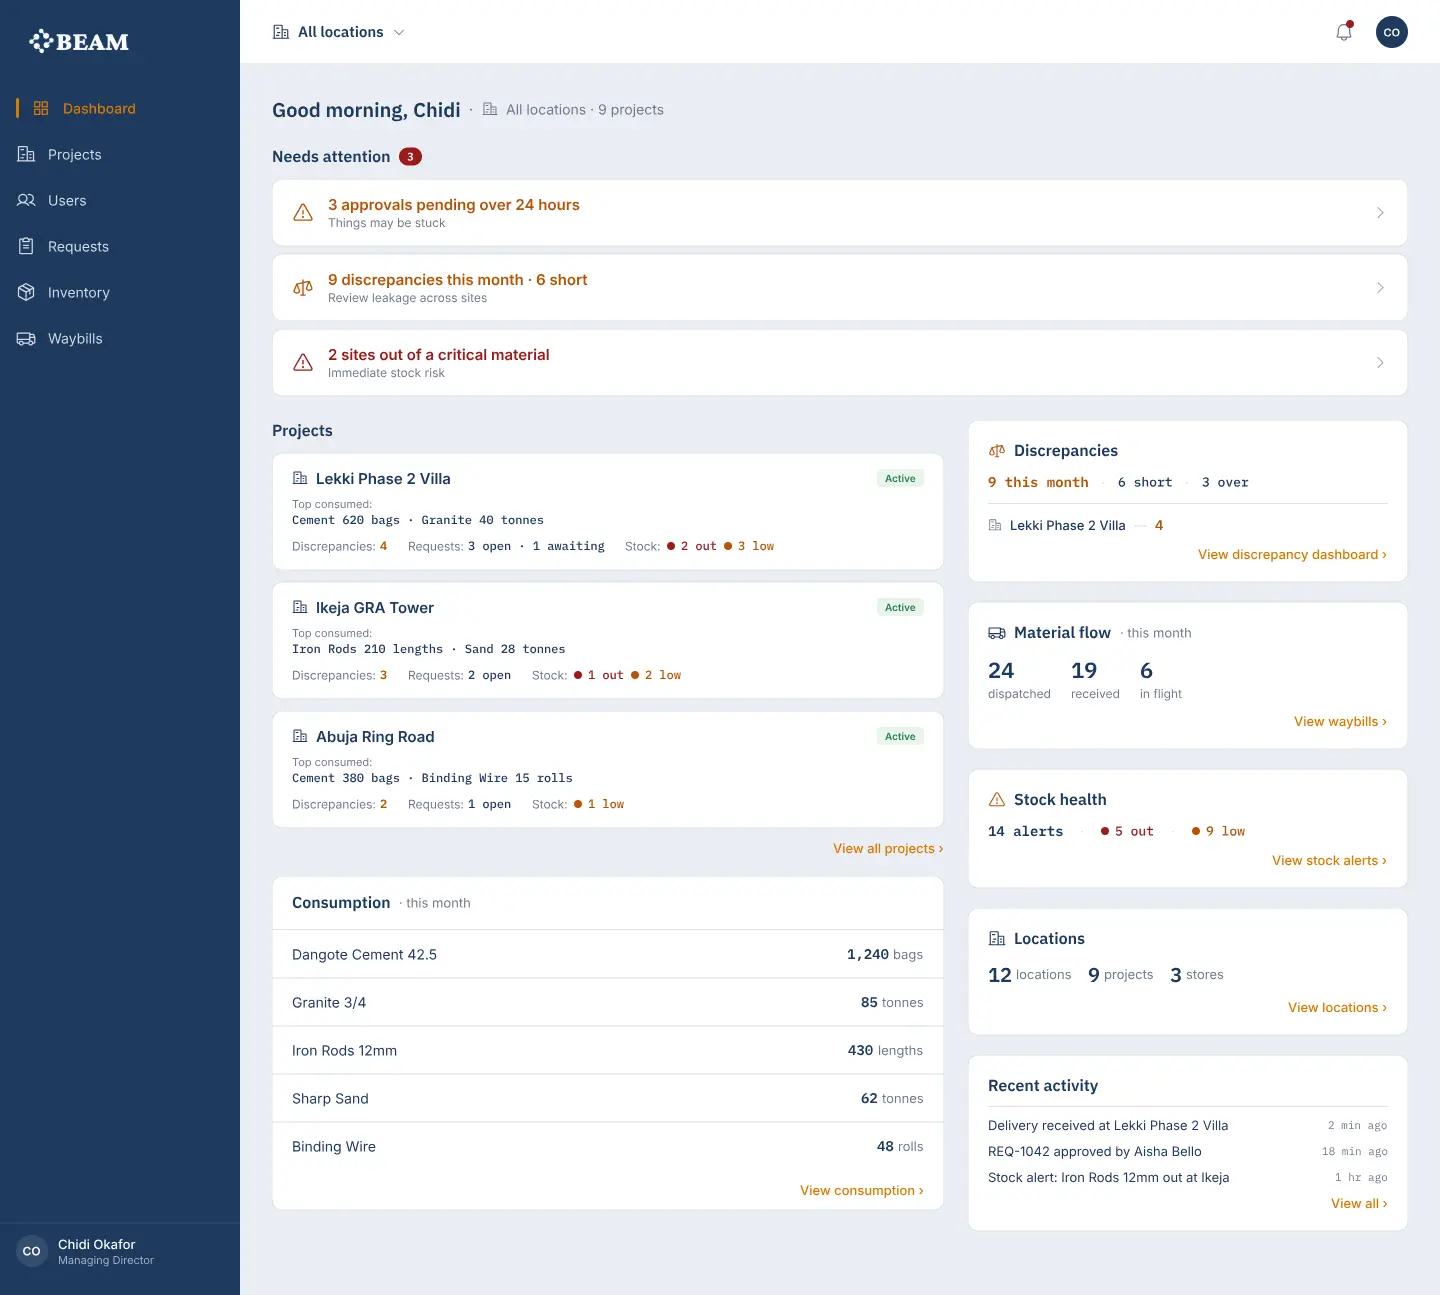
Task: Open View all recent activity link
Action: [1359, 1203]
